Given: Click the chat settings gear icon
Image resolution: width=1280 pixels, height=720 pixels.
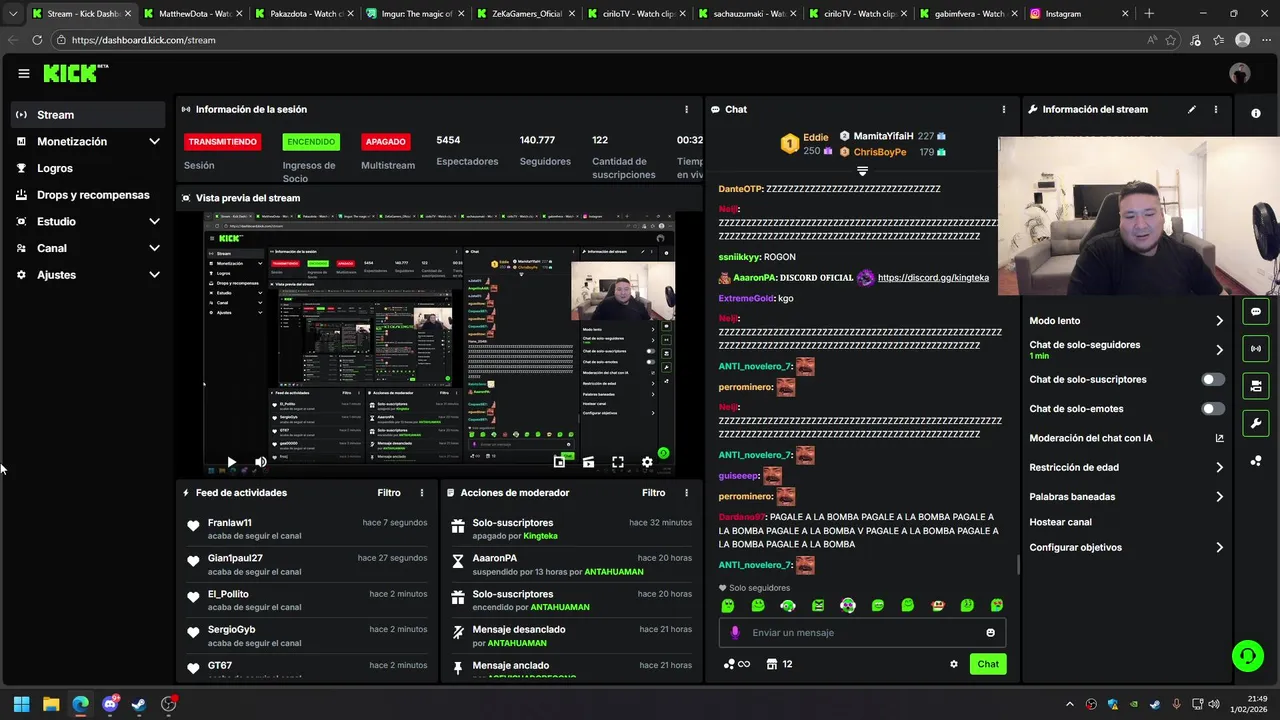Looking at the screenshot, I should (x=953, y=664).
